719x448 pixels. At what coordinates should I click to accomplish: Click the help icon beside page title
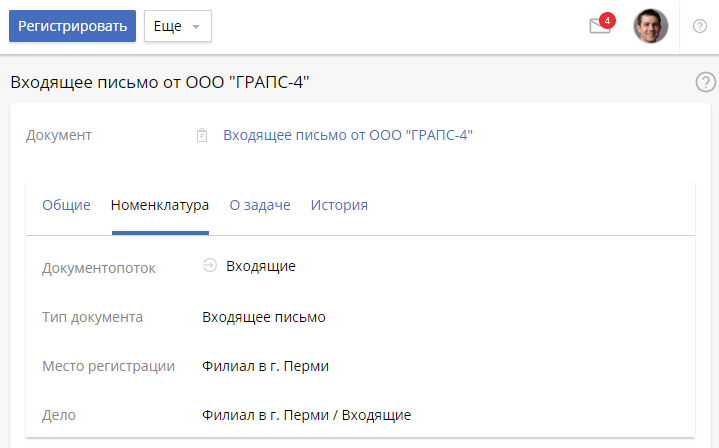point(705,83)
